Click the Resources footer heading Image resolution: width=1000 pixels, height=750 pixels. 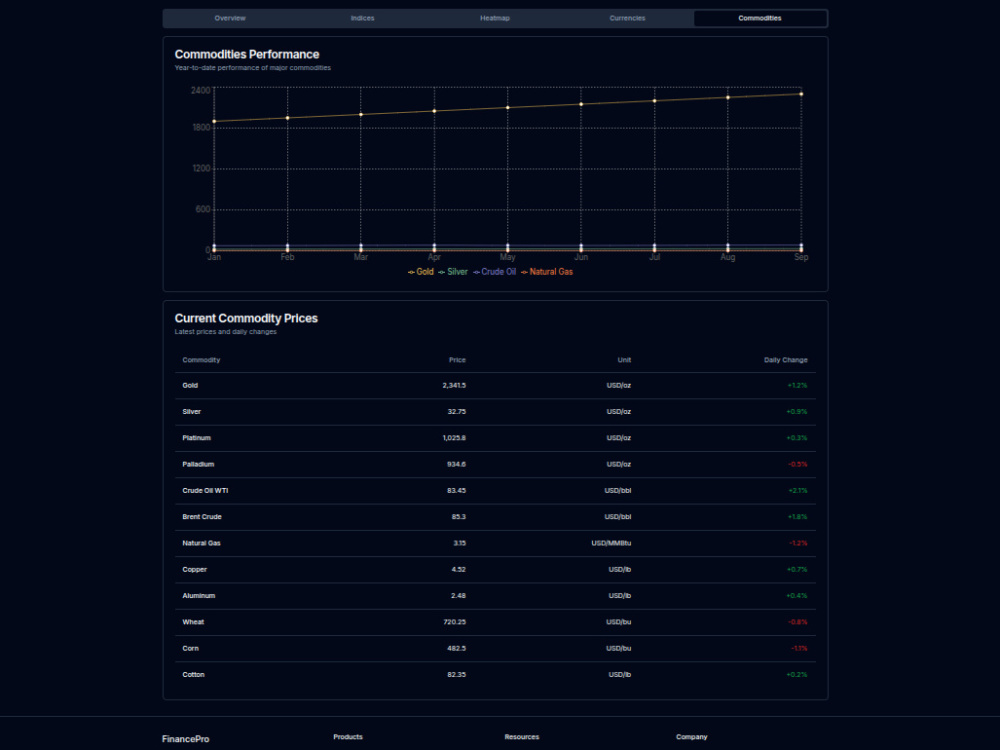coord(522,737)
